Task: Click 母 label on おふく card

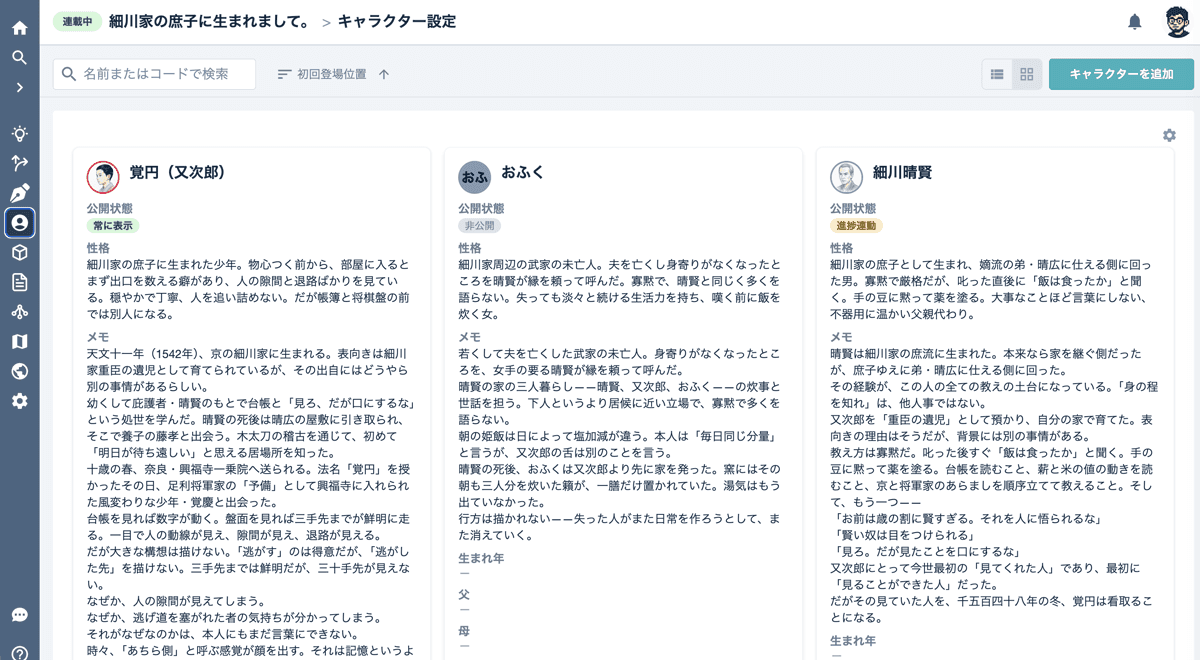Action: point(465,631)
